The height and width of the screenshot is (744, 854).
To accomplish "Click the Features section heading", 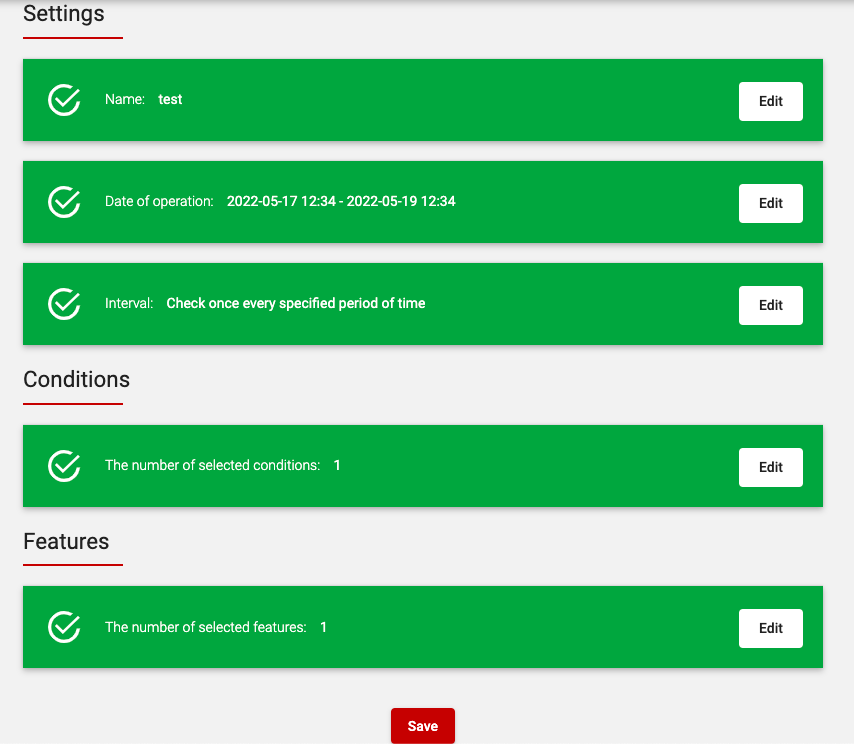I will click(x=66, y=541).
